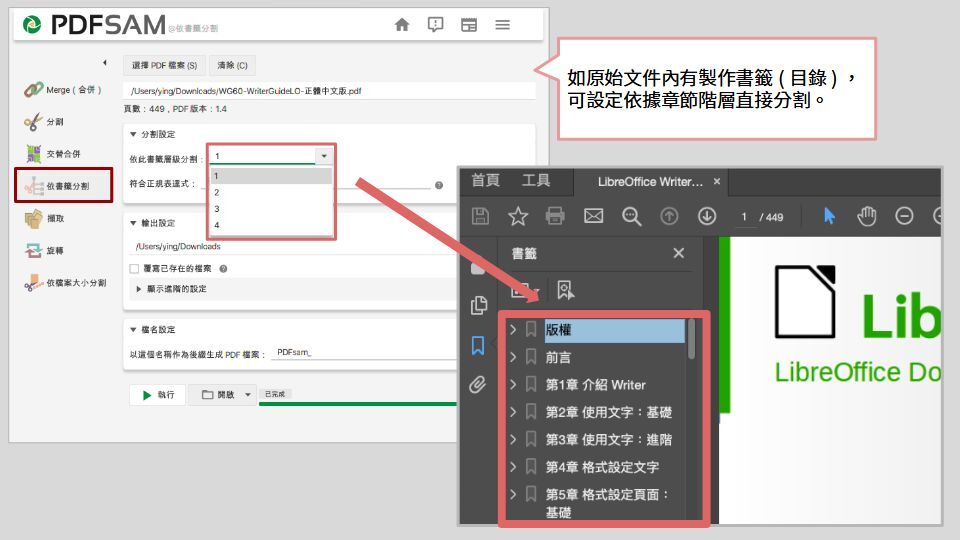The height and width of the screenshot is (540, 960).
Task: Open the PDFsam workspace layout icon
Action: click(x=469, y=25)
